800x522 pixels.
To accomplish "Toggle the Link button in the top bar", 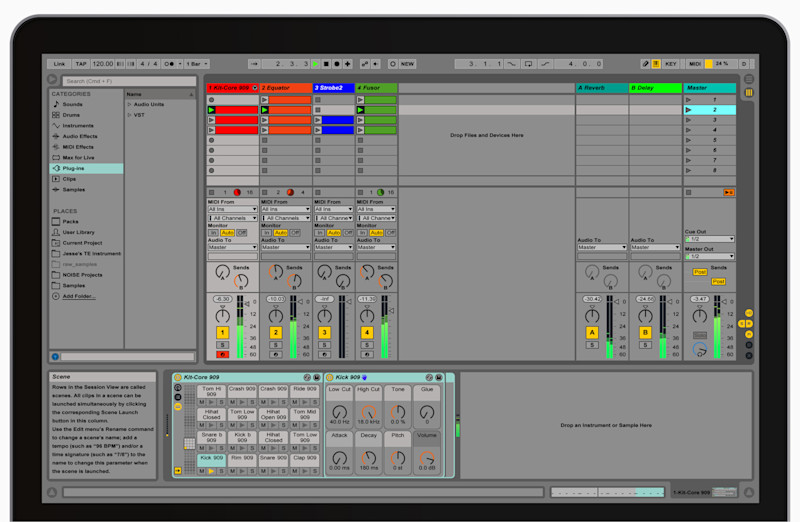I will (59, 63).
